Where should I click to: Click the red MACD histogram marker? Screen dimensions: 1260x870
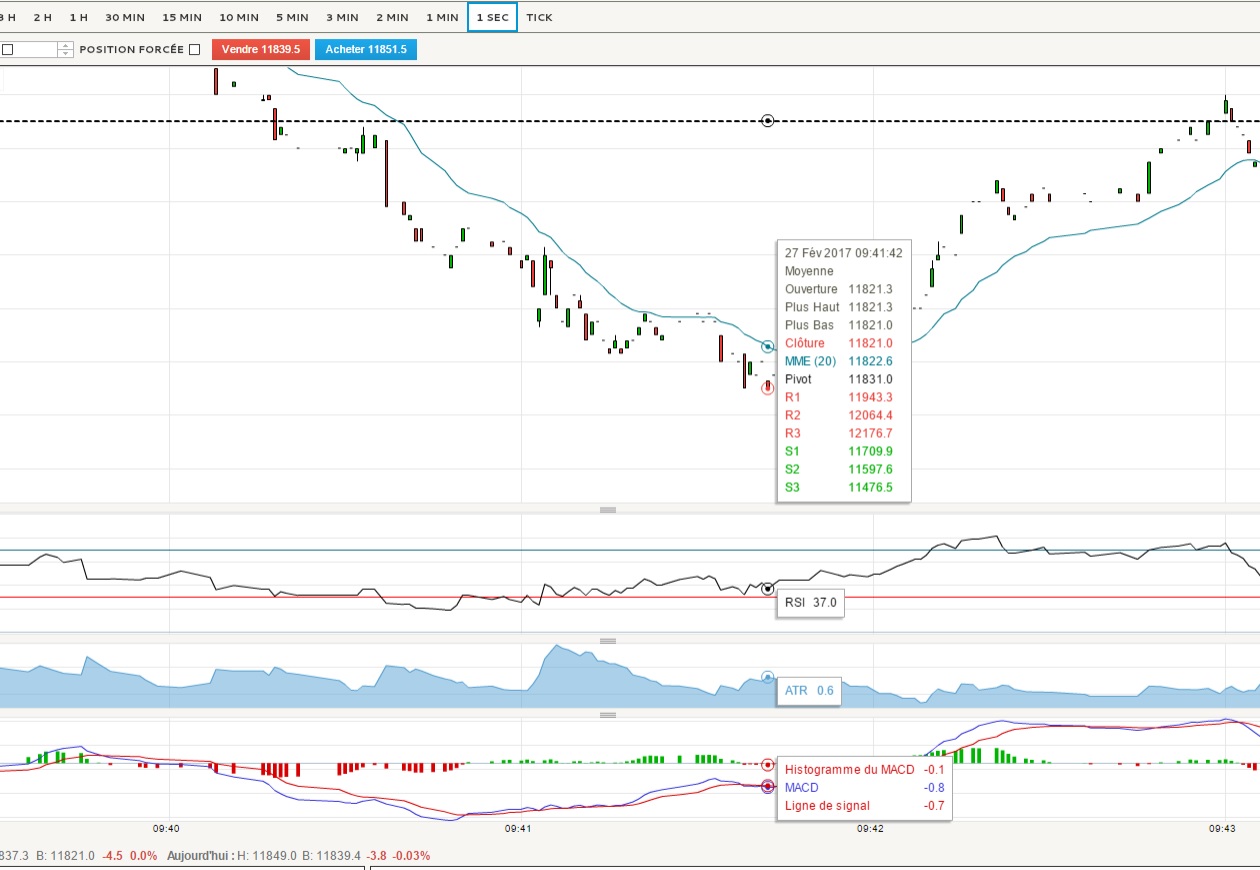pyautogui.click(x=768, y=764)
